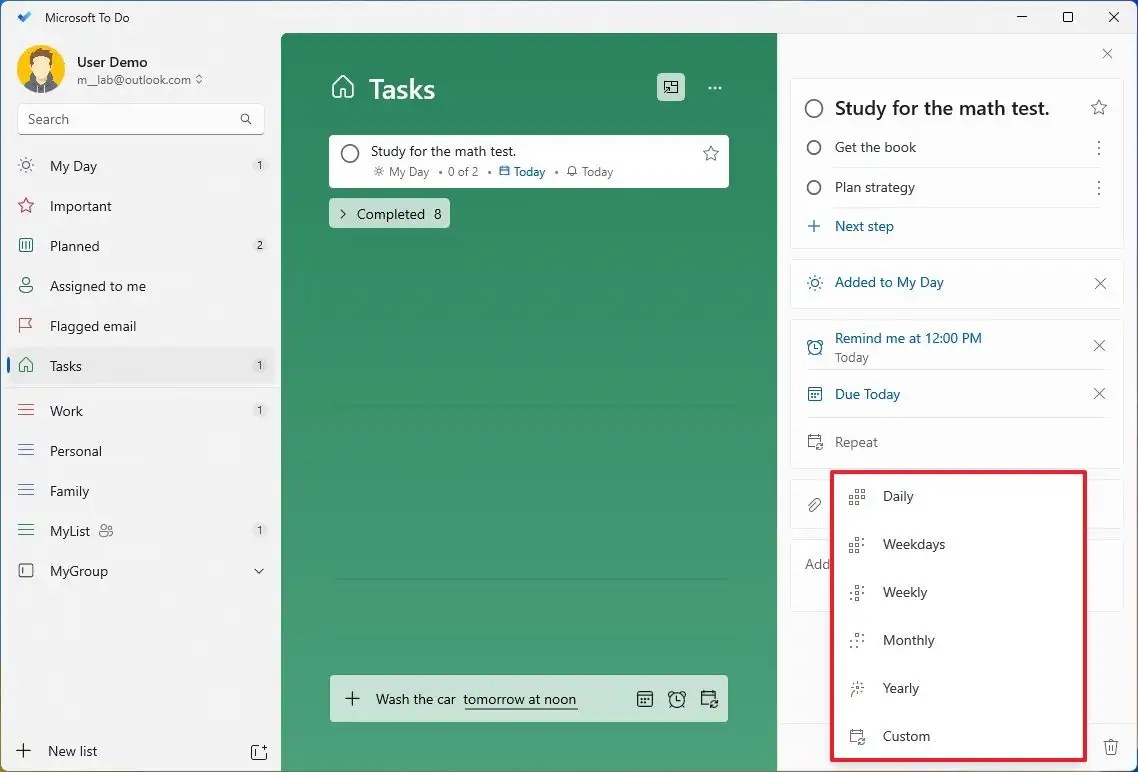Click the trash icon in the detail pane

[1111, 747]
